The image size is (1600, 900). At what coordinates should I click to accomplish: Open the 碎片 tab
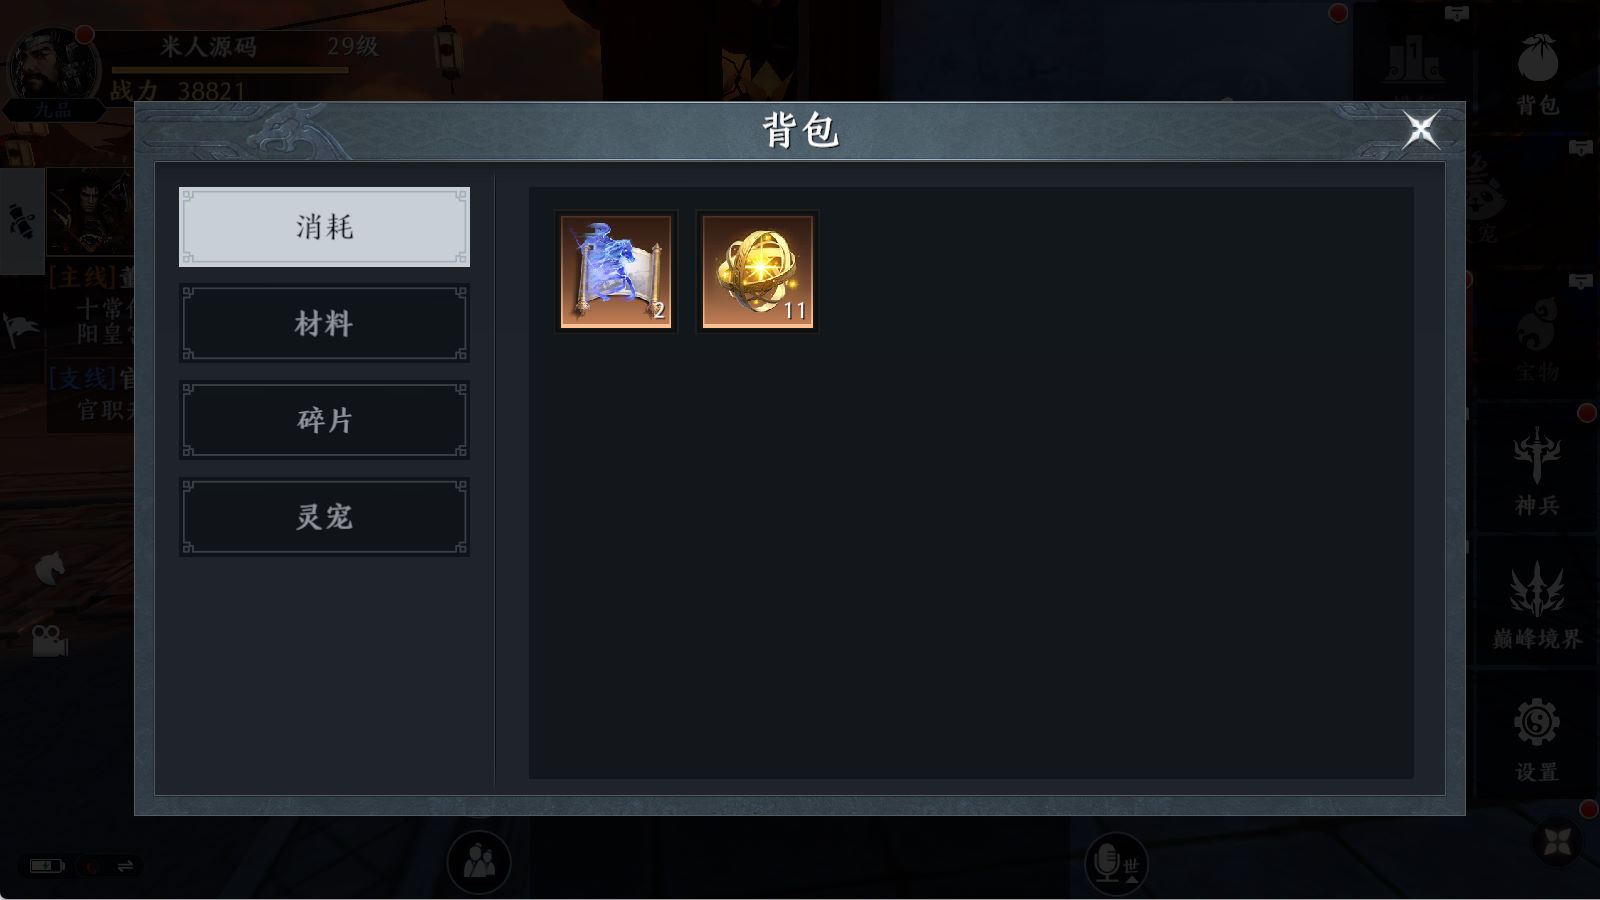[x=324, y=420]
